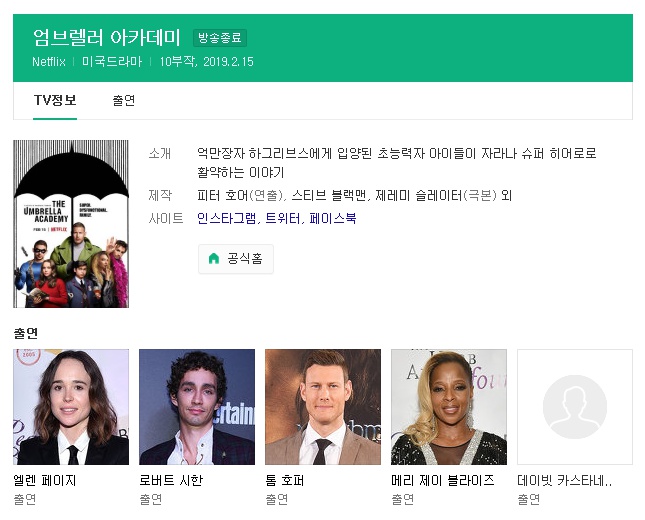This screenshot has width=645, height=520.
Task: Open the 트위터 link
Action: click(283, 218)
